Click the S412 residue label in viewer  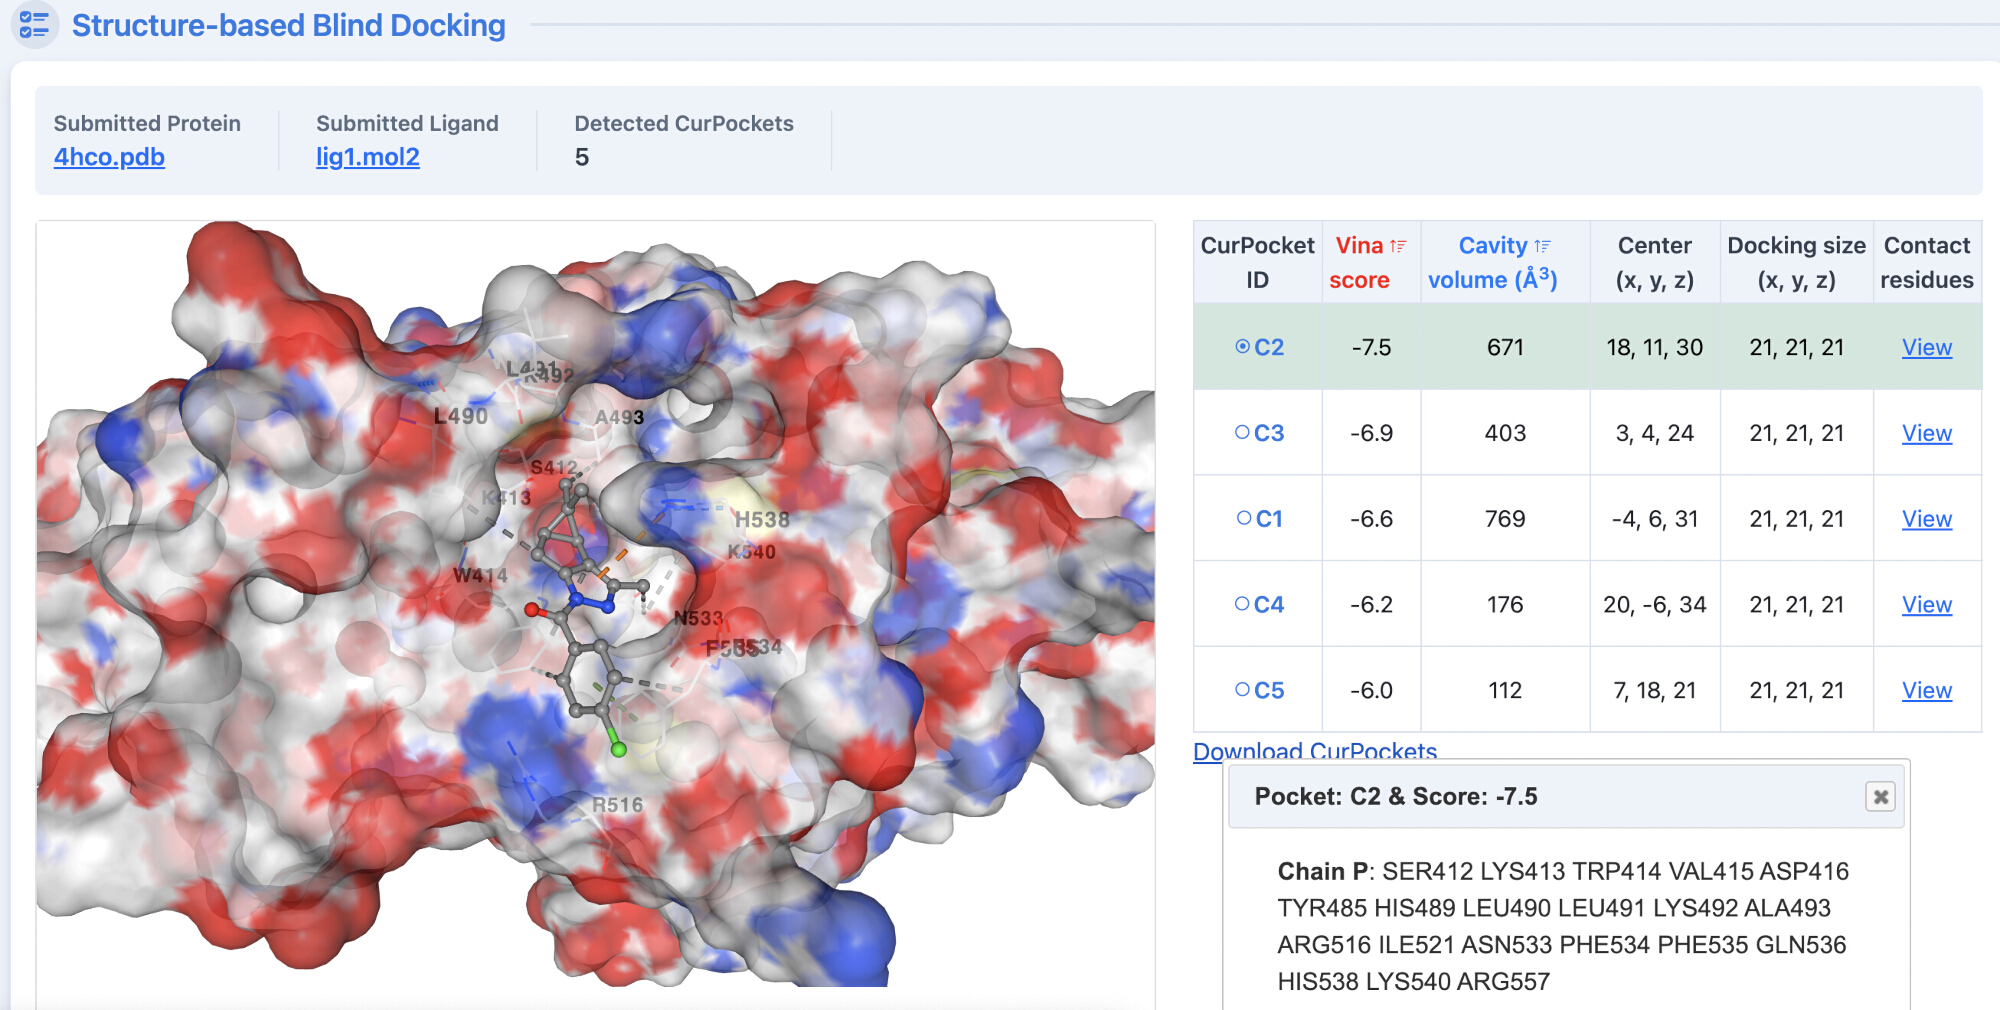[x=554, y=467]
